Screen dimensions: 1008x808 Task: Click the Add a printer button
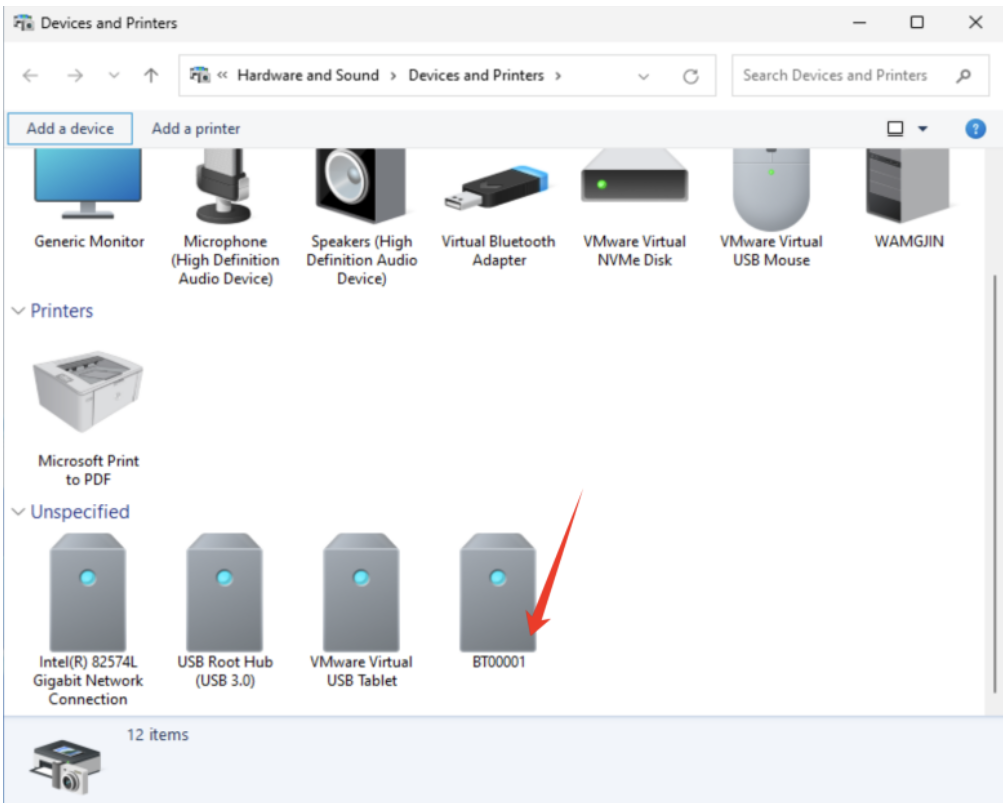(196, 129)
